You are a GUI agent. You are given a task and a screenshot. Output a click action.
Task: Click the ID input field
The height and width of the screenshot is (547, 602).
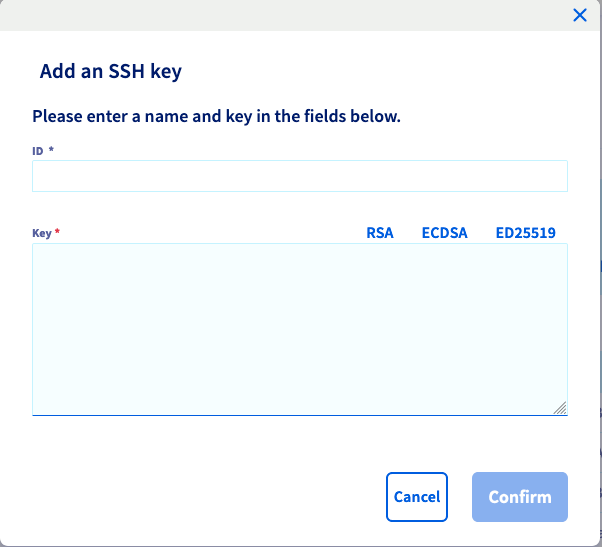tap(300, 176)
